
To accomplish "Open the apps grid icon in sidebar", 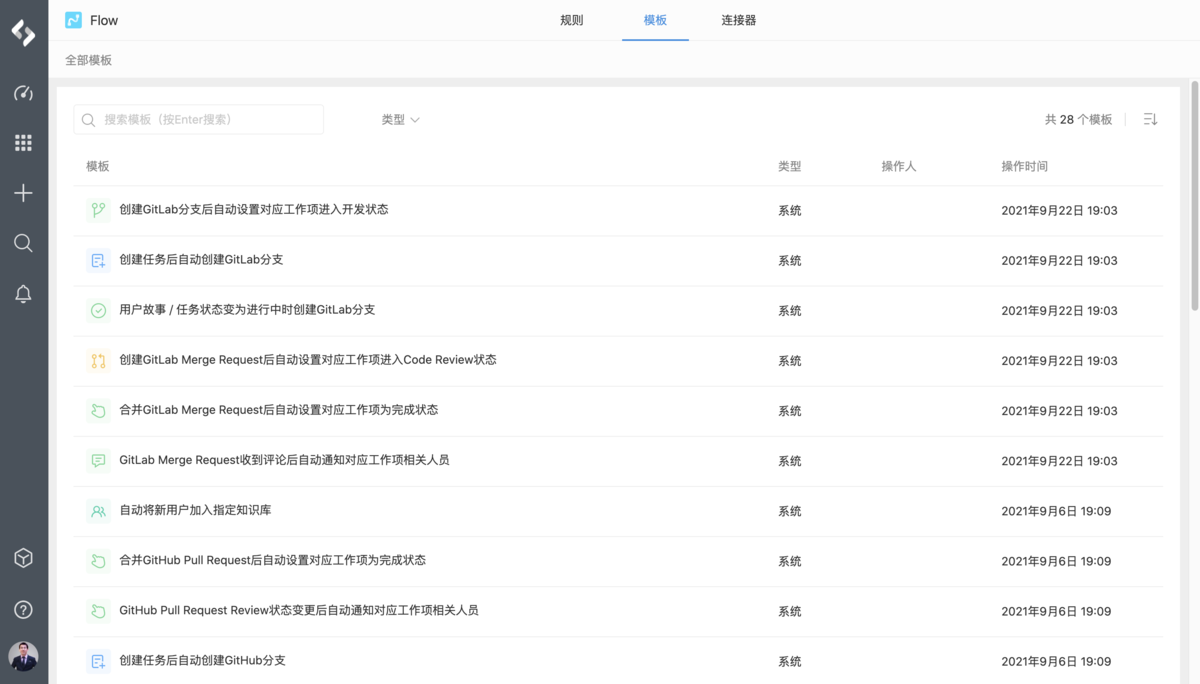I will tap(23, 143).
